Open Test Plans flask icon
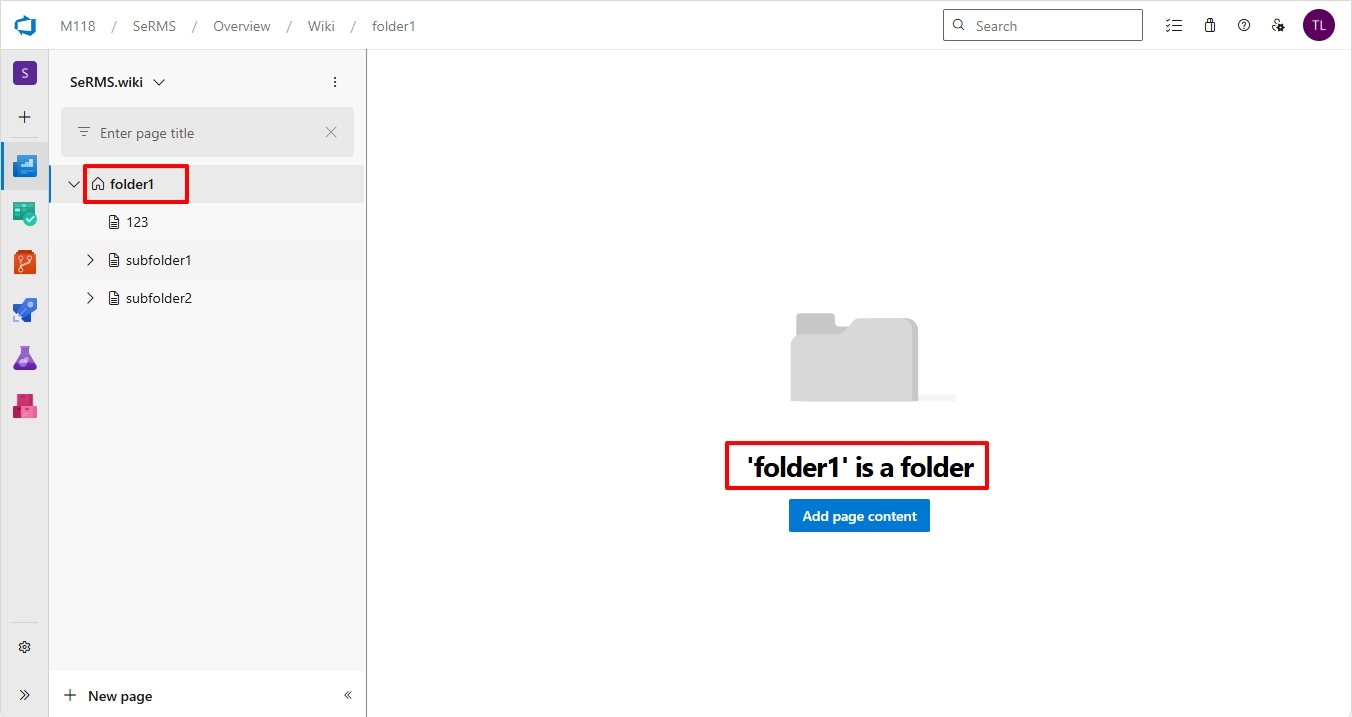The height and width of the screenshot is (717, 1352). (x=25, y=358)
